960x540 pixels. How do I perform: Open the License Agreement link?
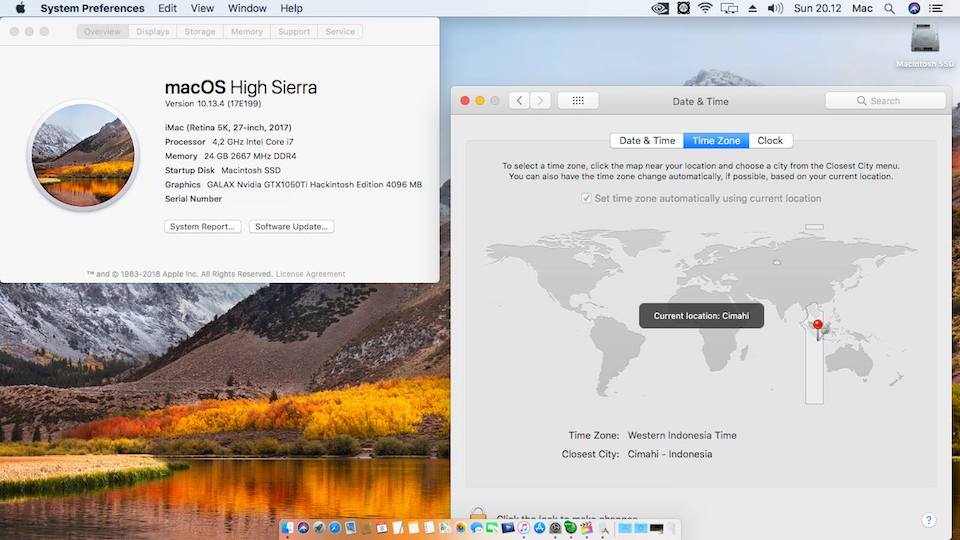pos(310,274)
